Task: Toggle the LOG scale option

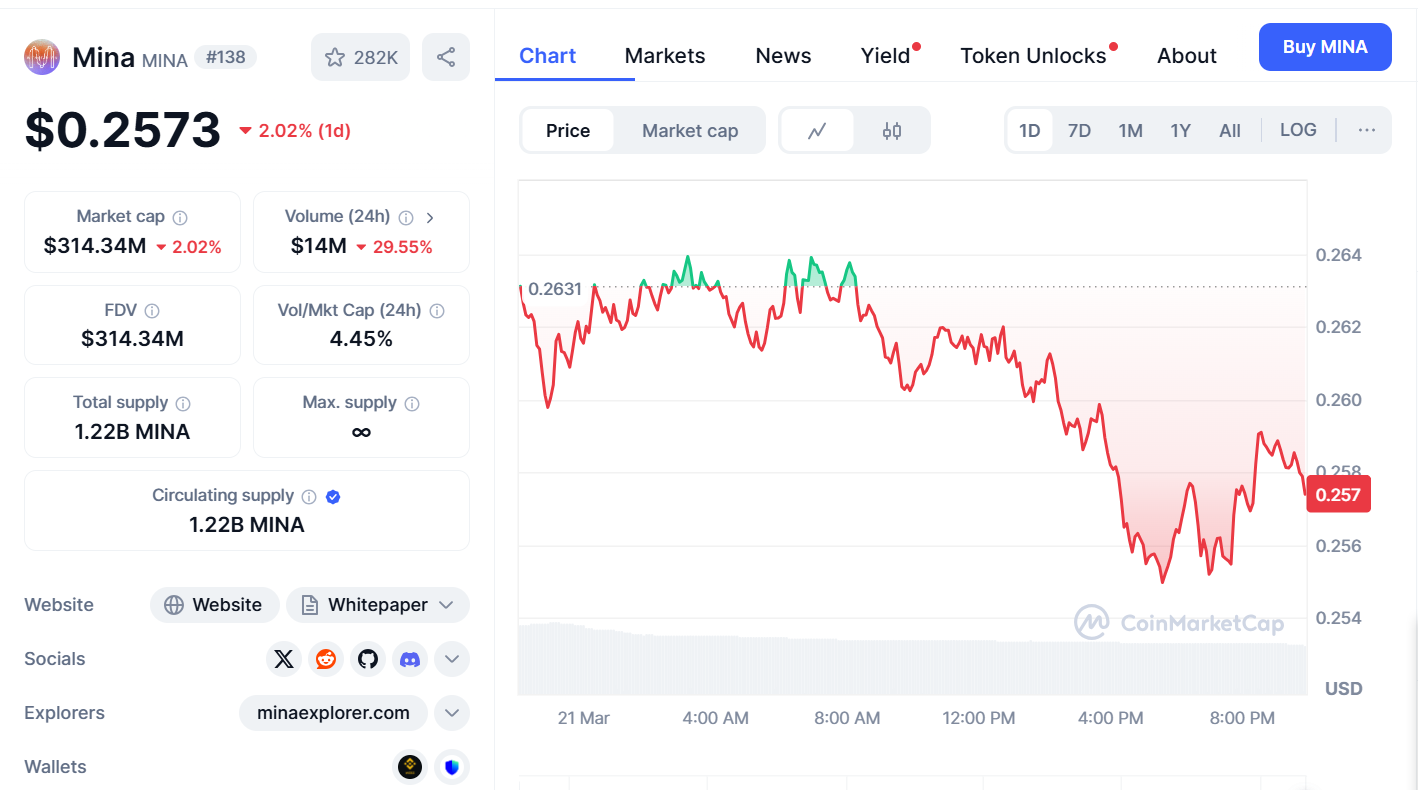Action: (1298, 130)
